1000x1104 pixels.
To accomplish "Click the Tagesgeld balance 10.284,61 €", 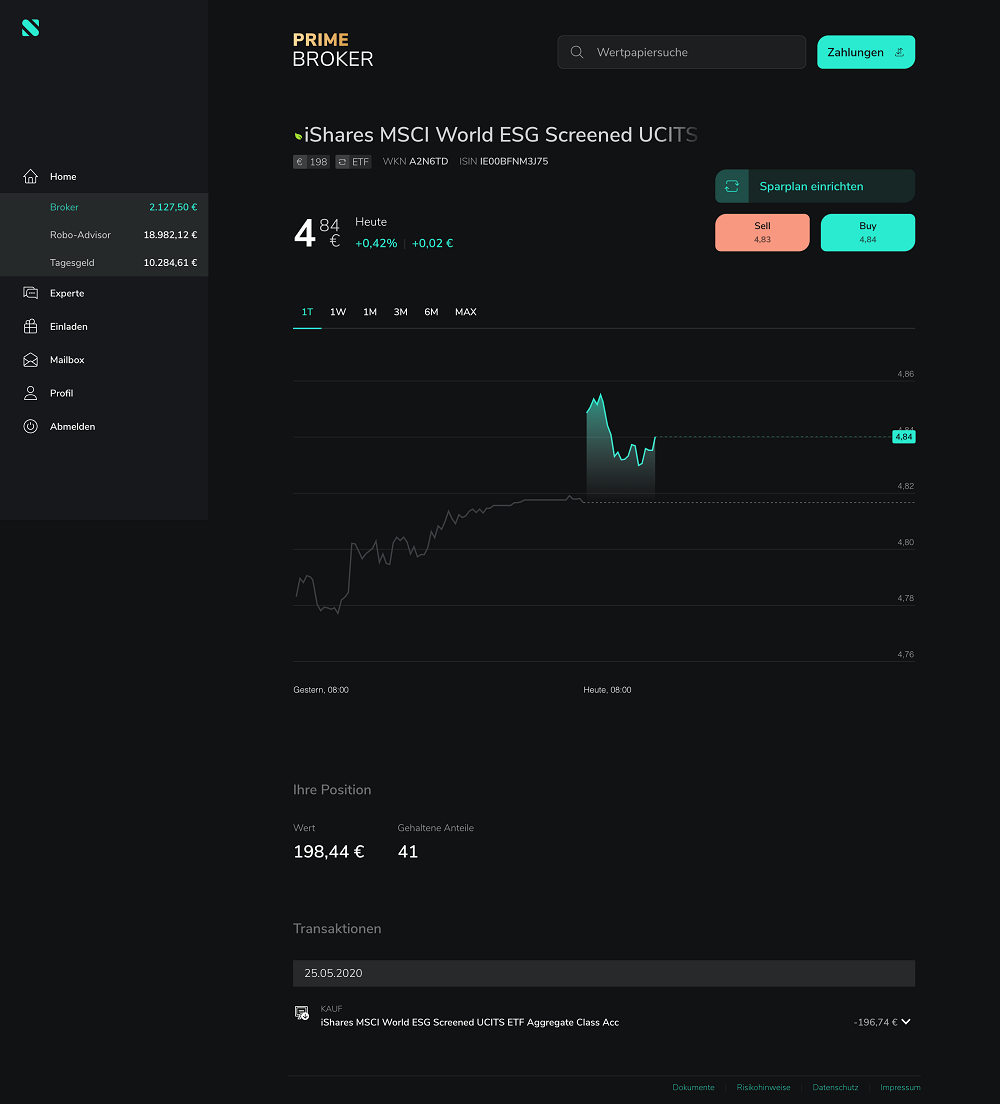I will coord(170,263).
